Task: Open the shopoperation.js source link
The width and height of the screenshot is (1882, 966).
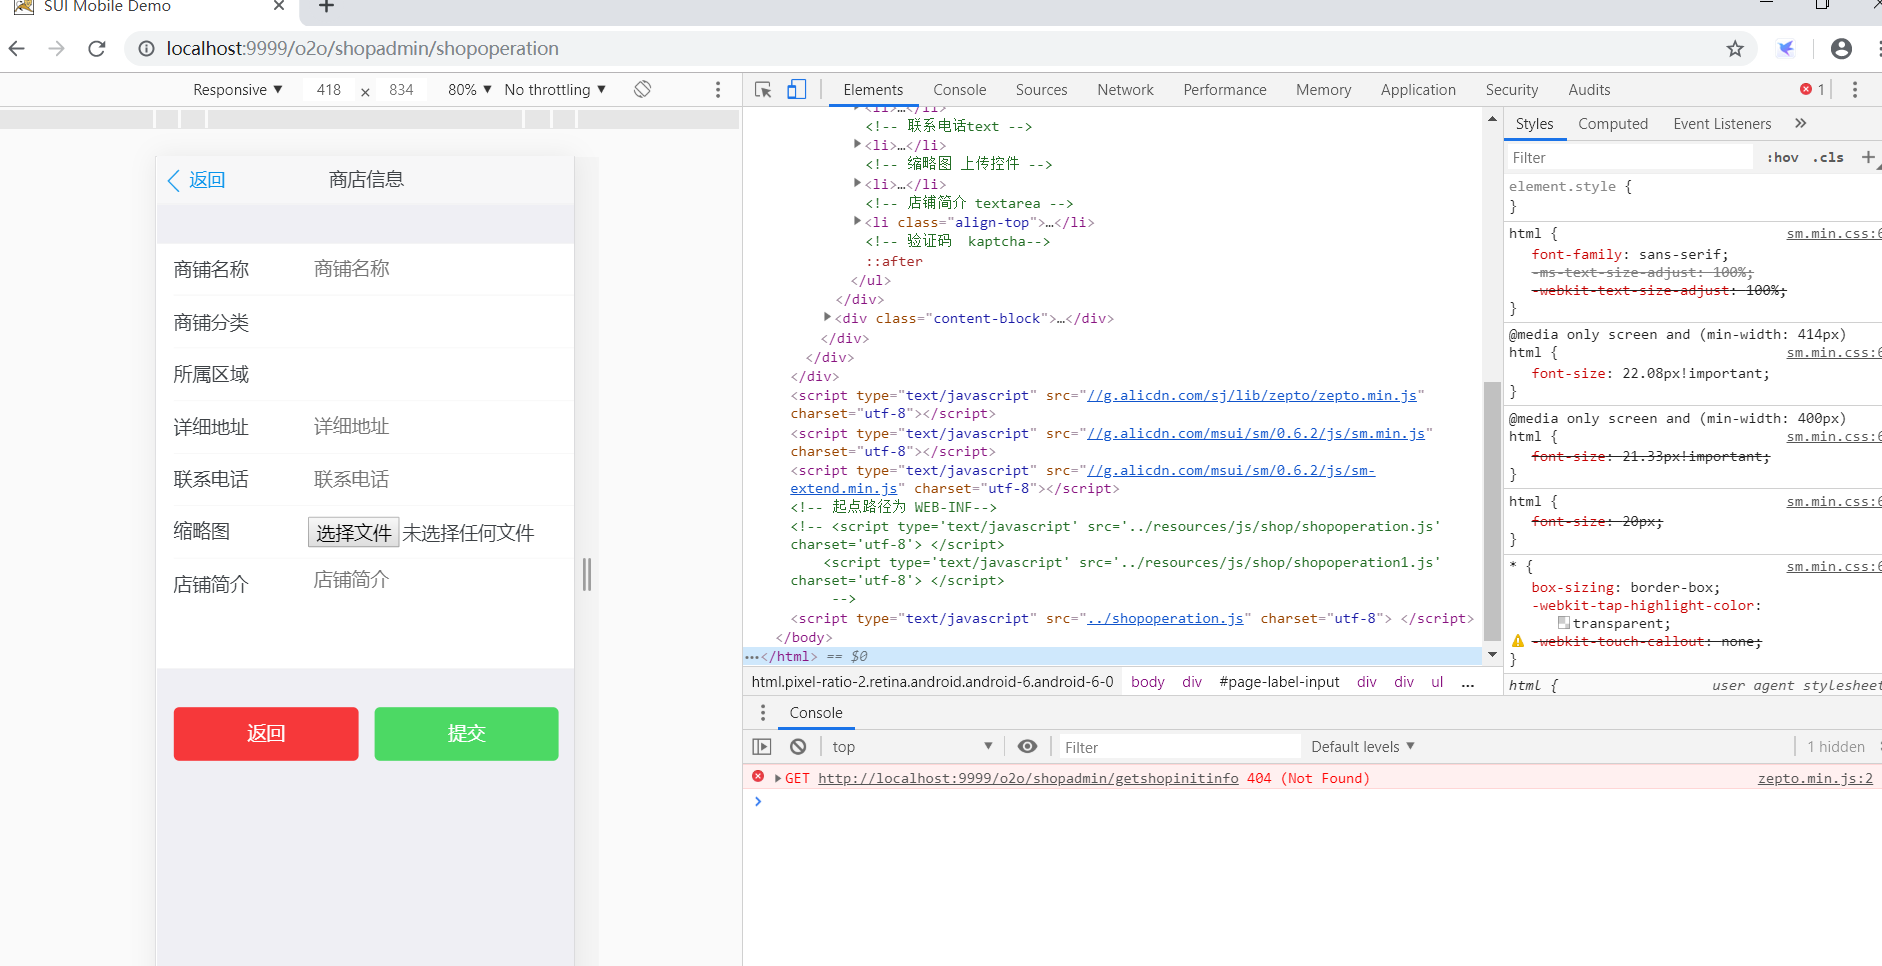Action: (1165, 618)
